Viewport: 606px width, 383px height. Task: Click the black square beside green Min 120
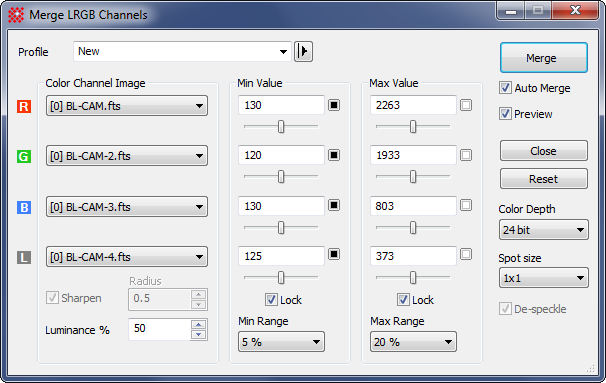[x=334, y=155]
